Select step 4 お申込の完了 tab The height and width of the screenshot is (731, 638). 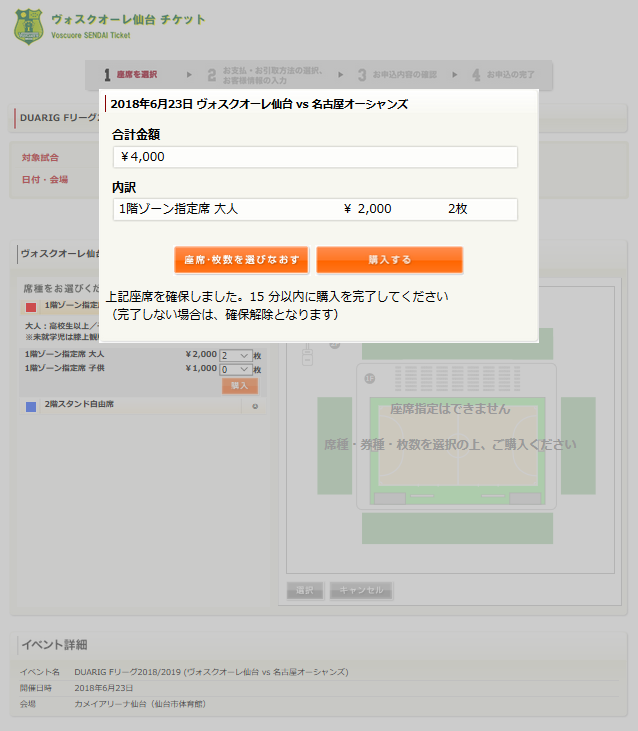(503, 75)
